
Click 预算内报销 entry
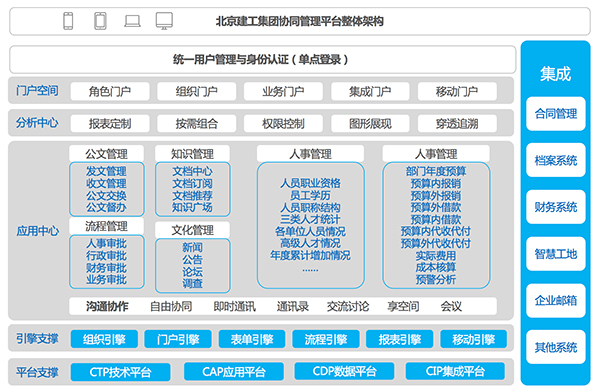click(436, 183)
